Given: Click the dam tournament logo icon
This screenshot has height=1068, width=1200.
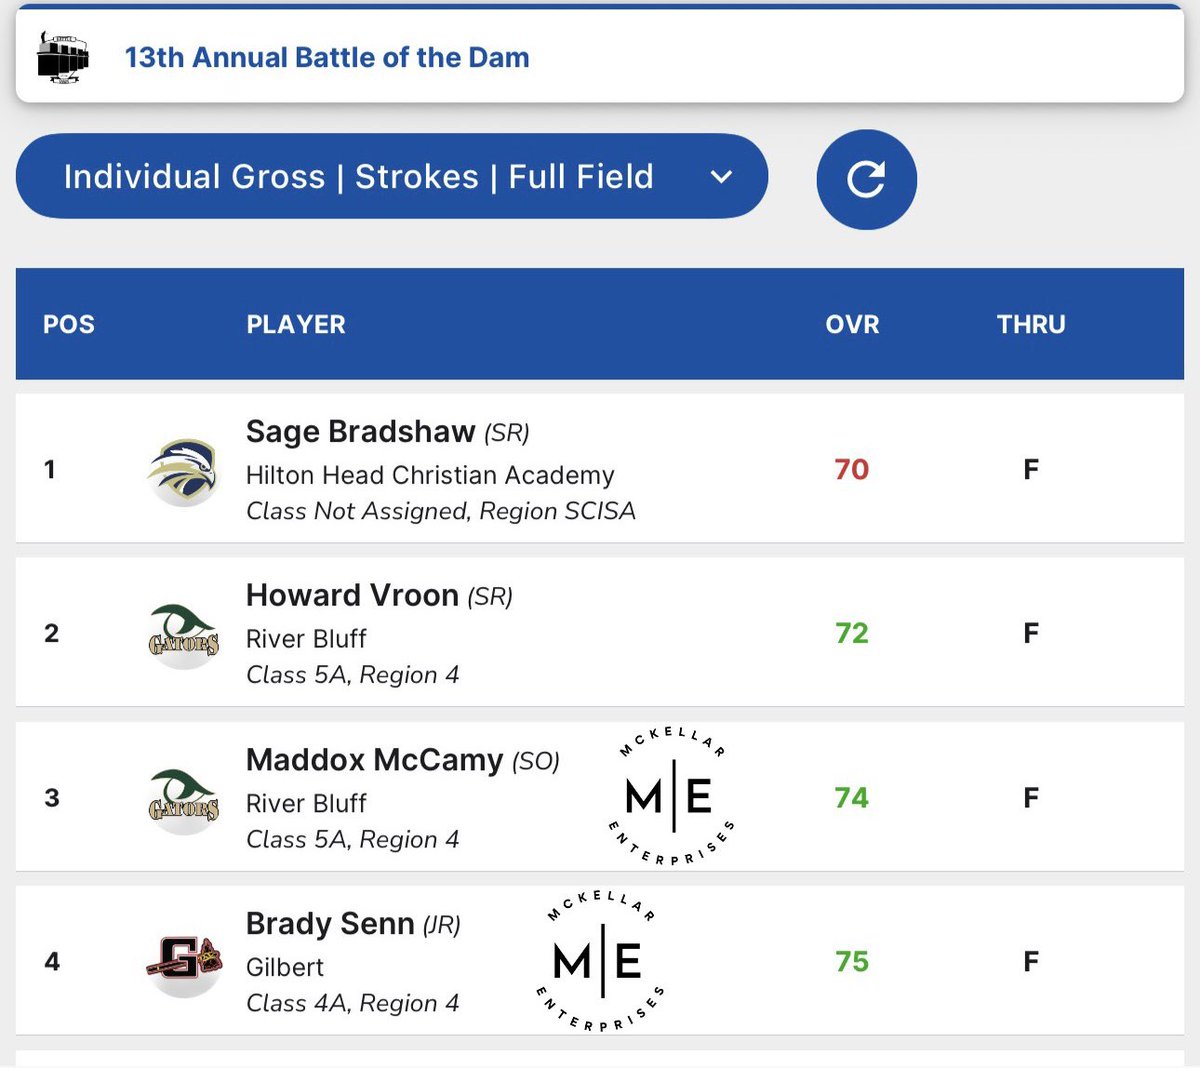Looking at the screenshot, I should pos(62,57).
